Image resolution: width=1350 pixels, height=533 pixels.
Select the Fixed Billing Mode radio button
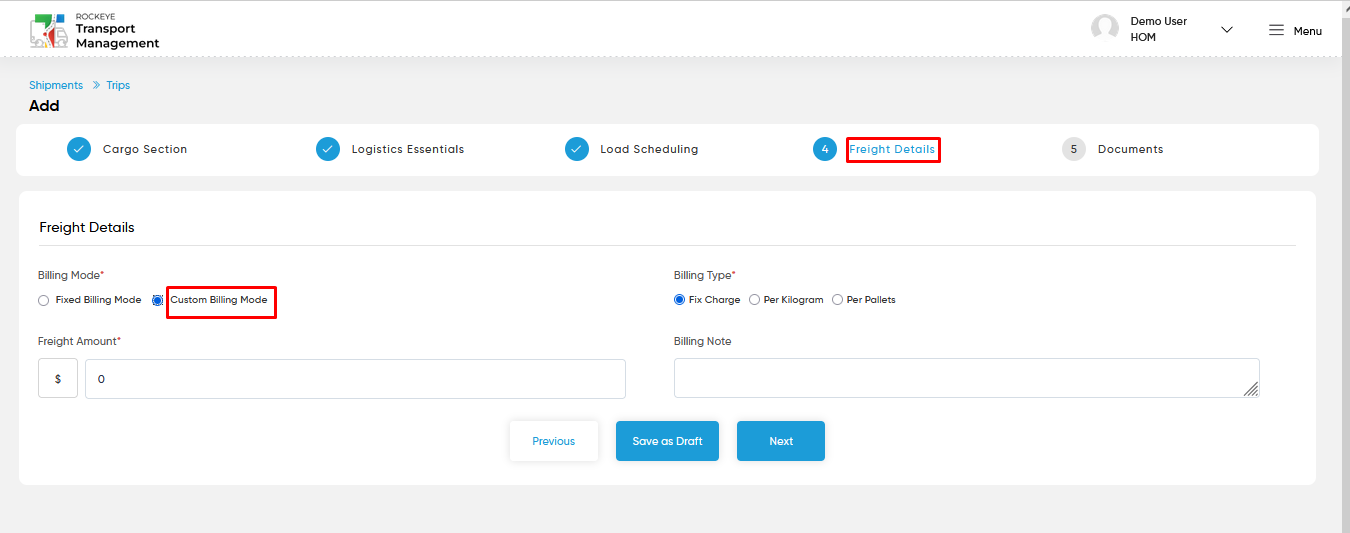pos(43,300)
